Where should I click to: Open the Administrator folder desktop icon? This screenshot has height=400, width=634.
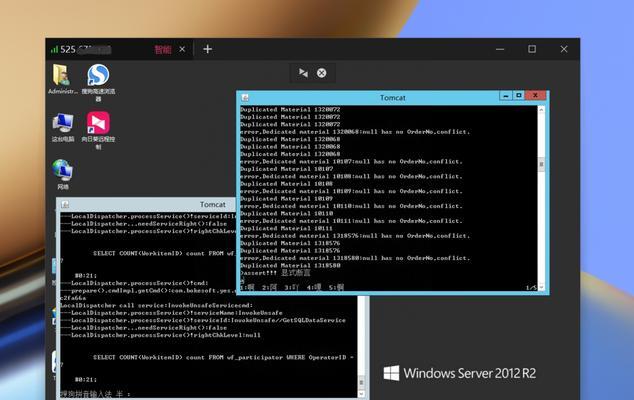click(62, 79)
